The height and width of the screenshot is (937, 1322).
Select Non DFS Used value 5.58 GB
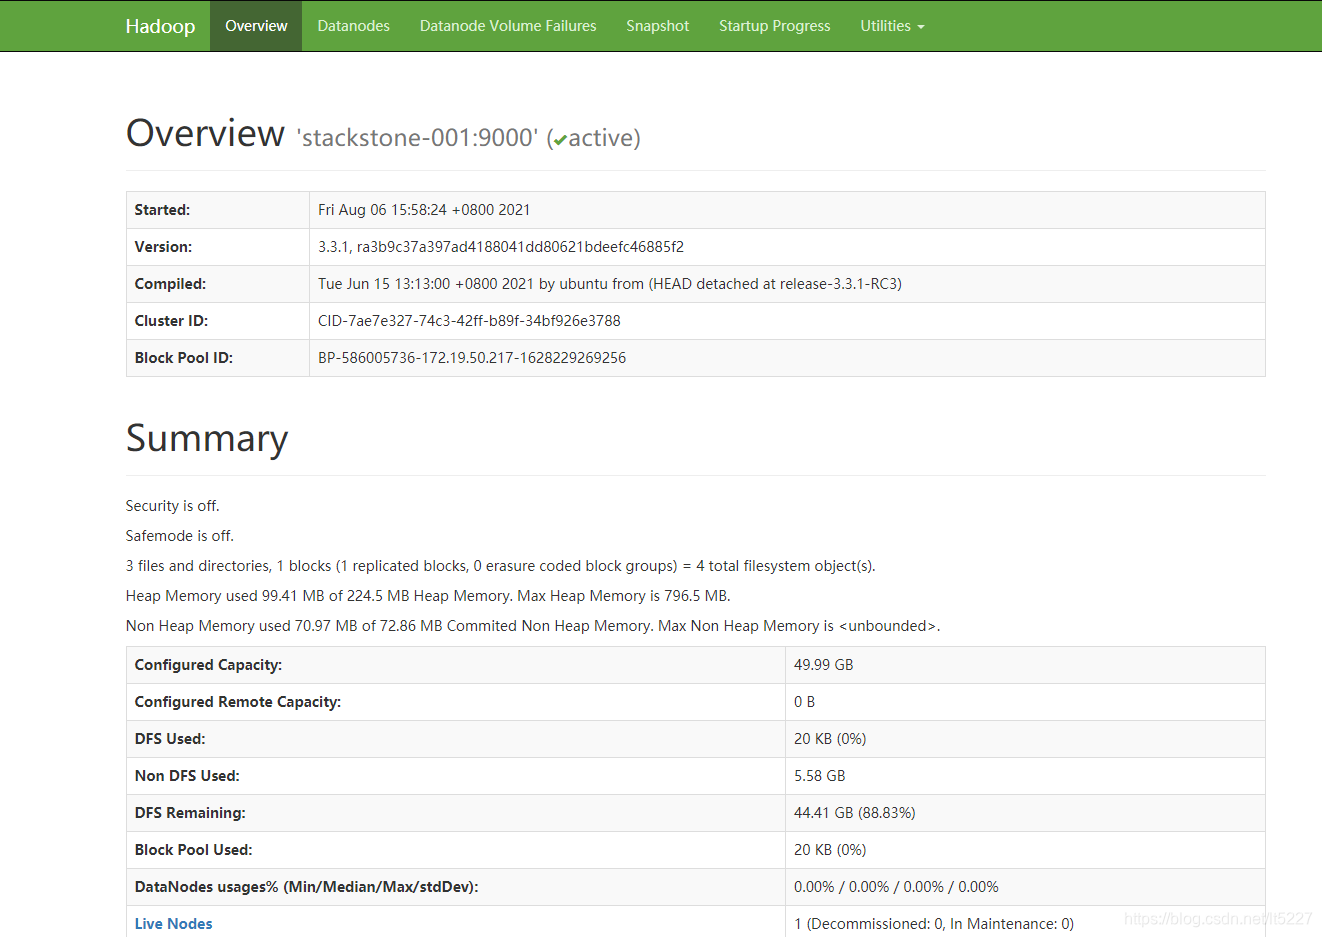click(x=819, y=776)
